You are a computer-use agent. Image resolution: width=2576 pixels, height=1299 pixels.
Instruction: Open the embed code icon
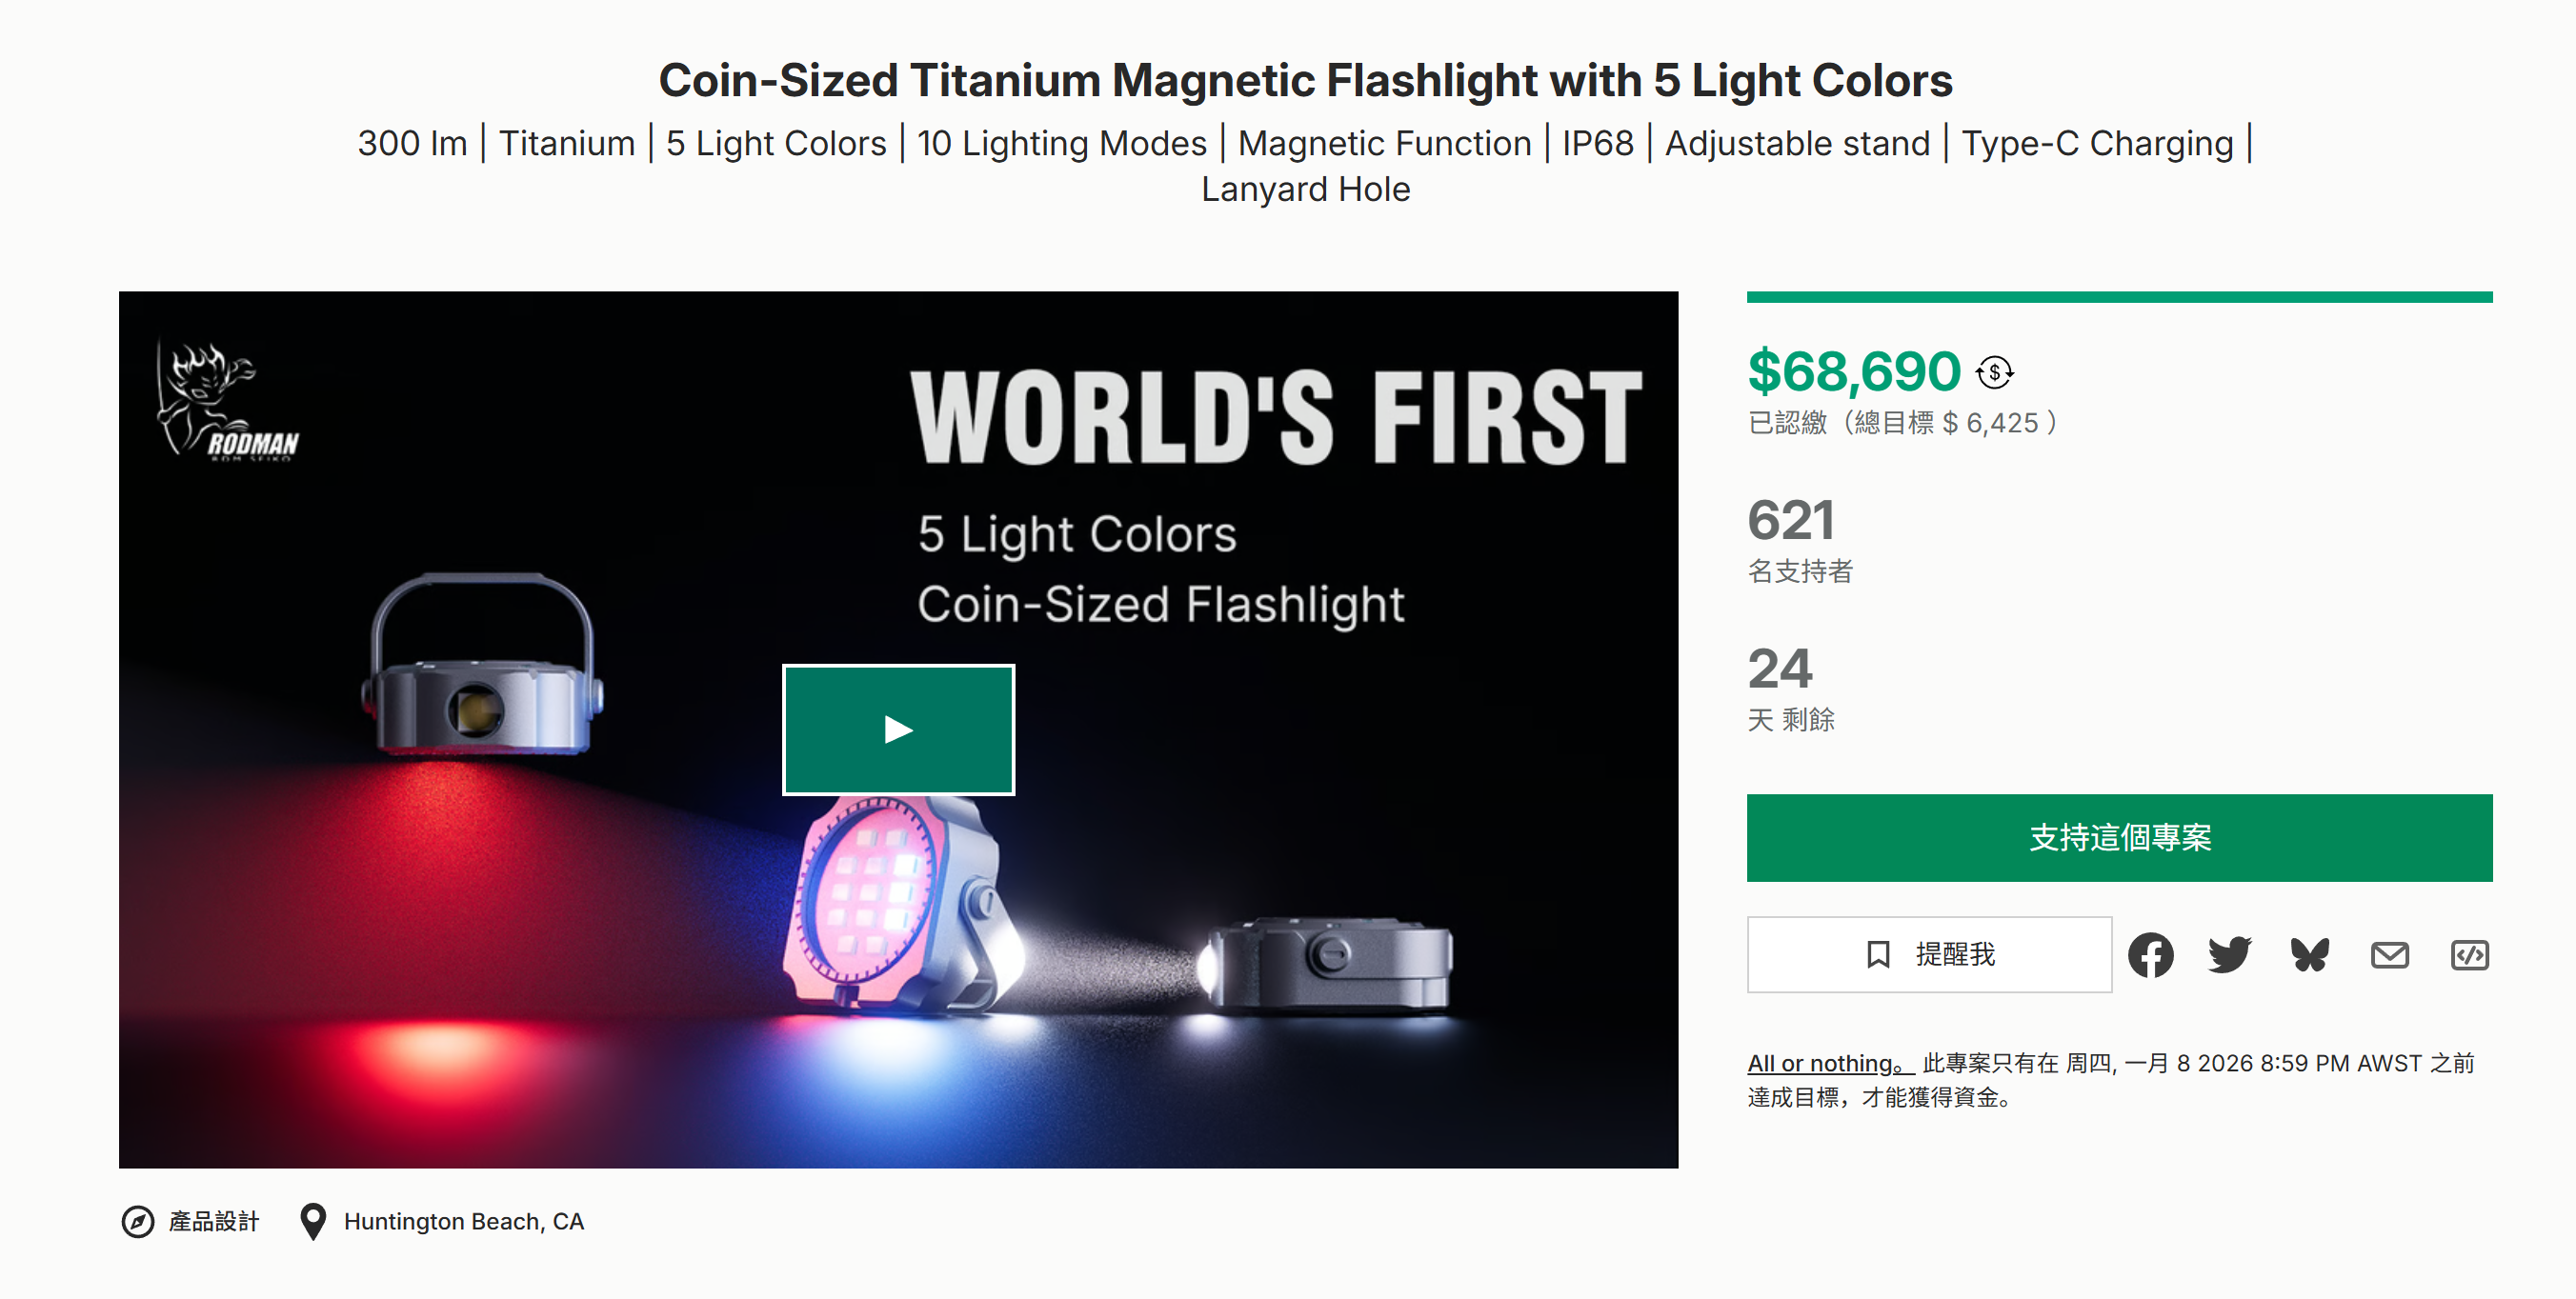2469,955
